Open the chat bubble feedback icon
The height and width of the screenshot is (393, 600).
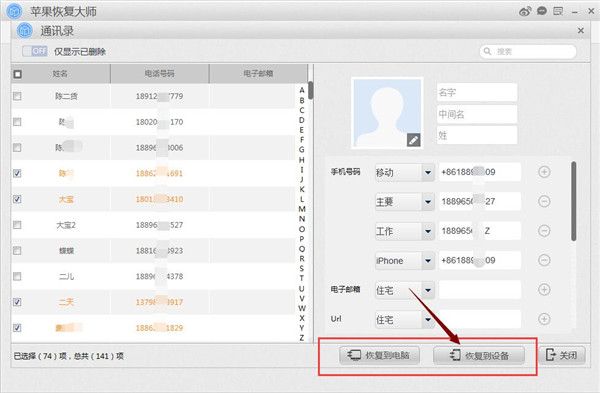542,11
